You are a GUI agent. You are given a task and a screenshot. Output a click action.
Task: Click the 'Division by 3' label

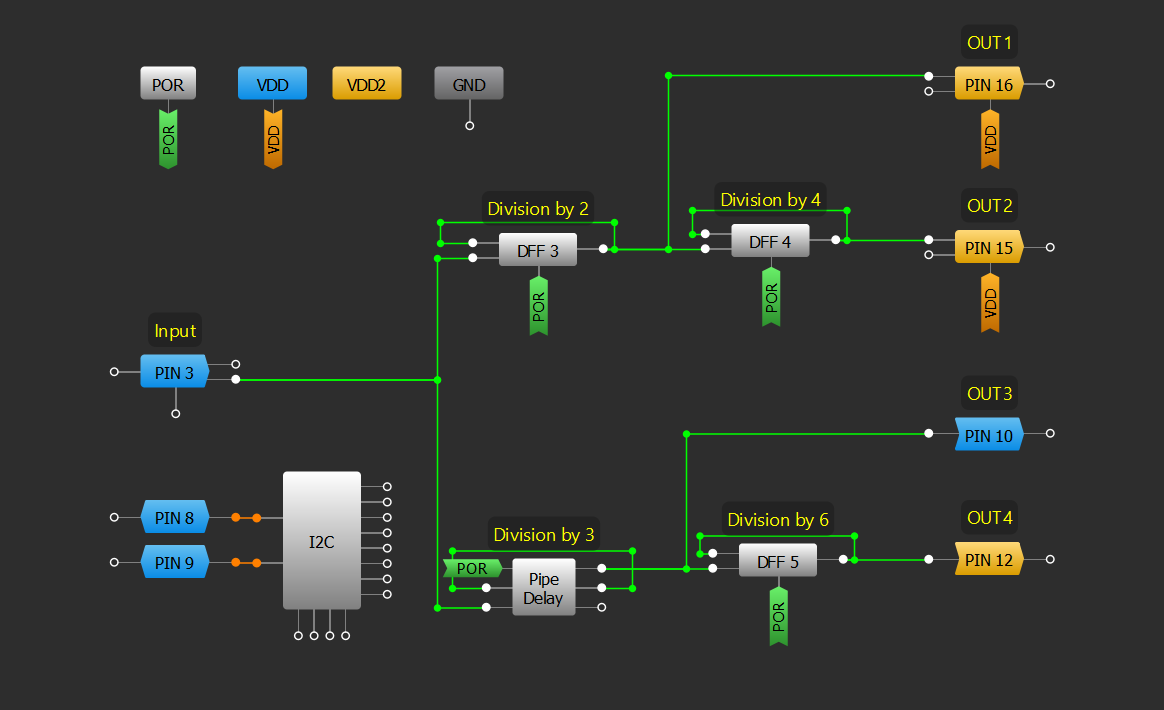544,535
